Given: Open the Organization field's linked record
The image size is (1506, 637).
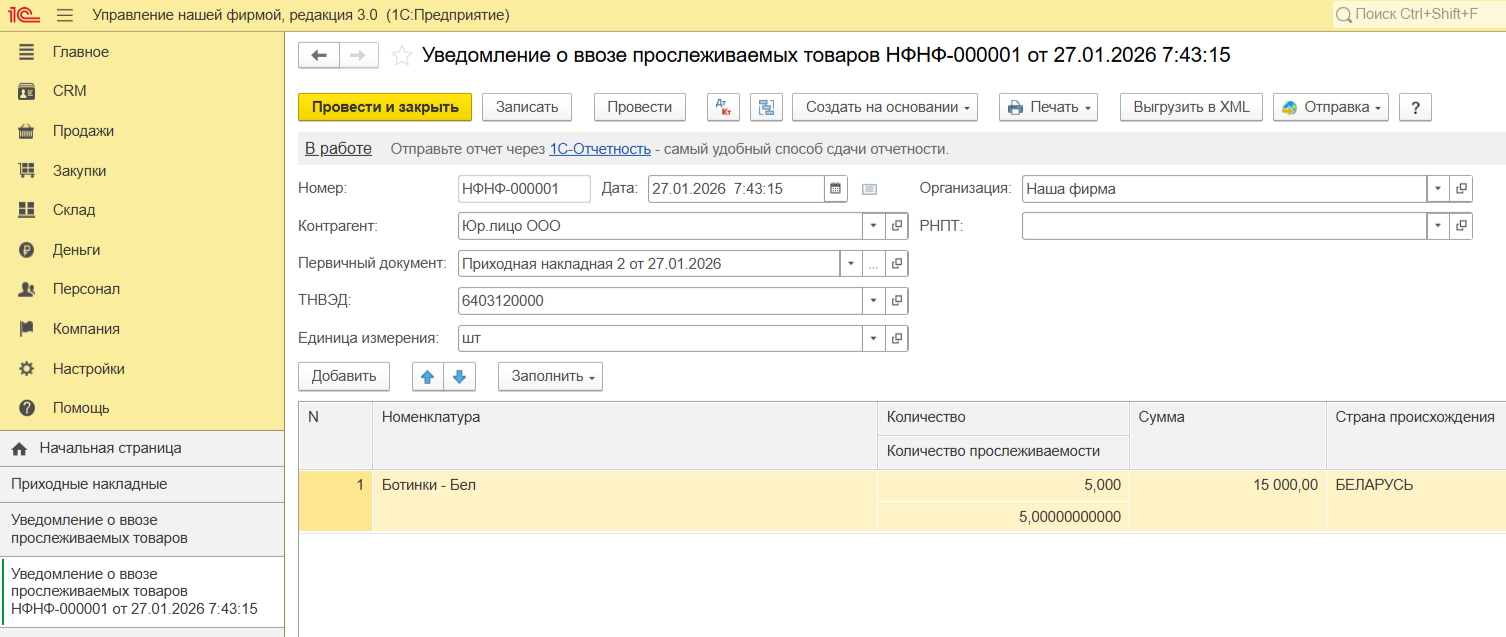Looking at the screenshot, I should [x=1462, y=188].
